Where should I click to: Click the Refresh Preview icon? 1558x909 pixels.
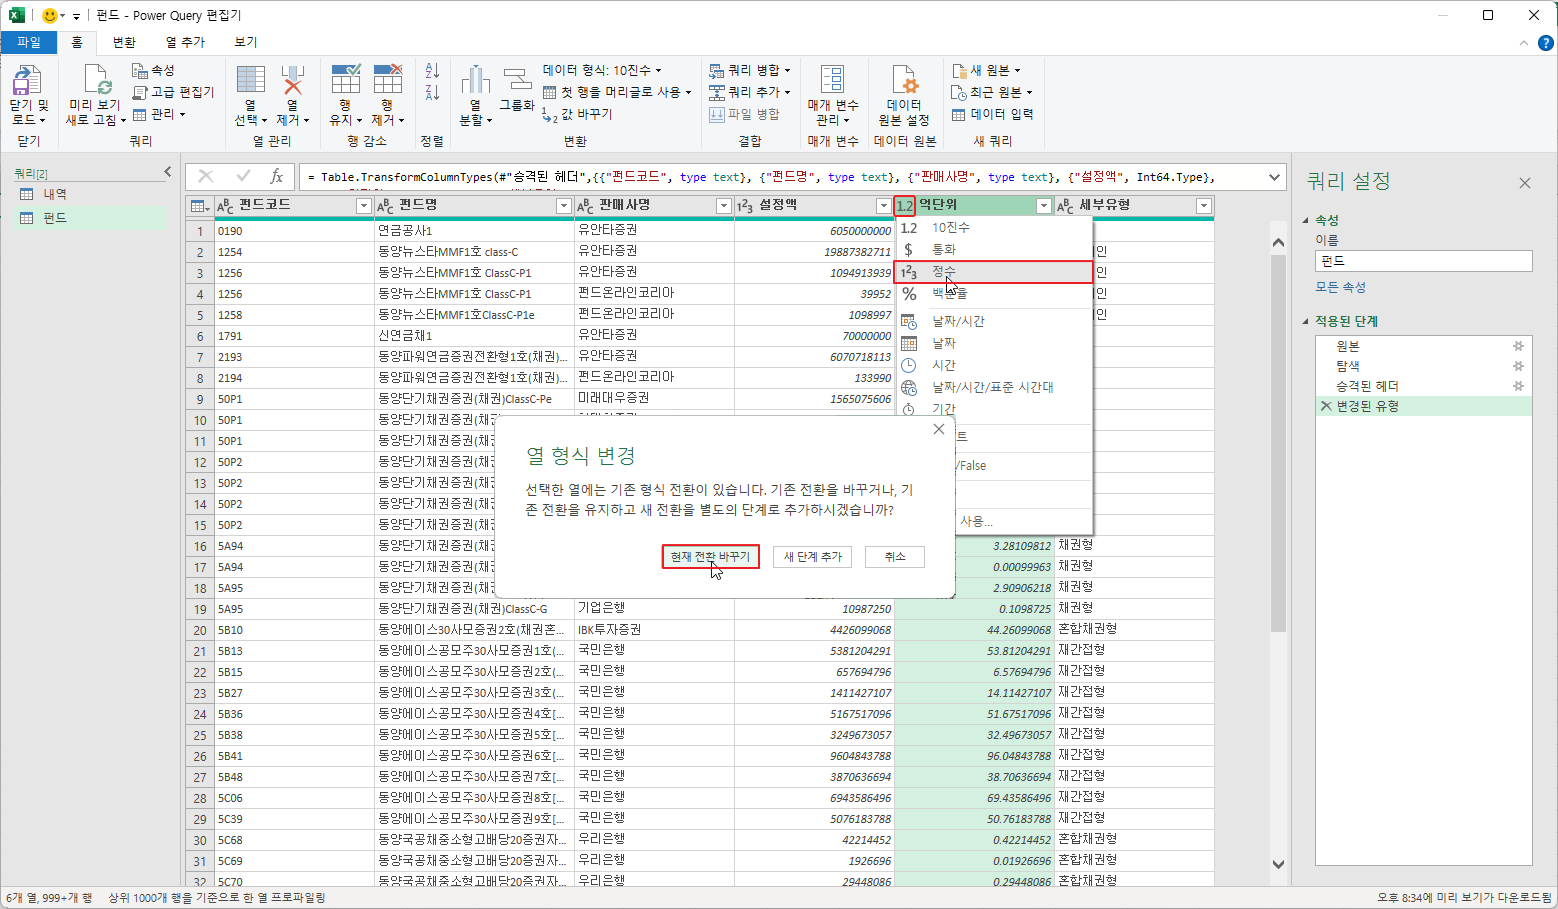click(96, 80)
